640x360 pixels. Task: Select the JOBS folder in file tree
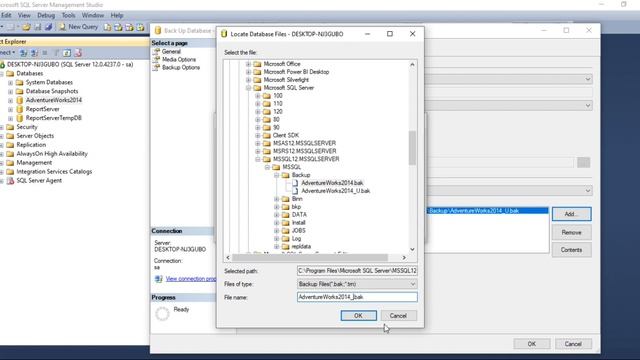298,231
